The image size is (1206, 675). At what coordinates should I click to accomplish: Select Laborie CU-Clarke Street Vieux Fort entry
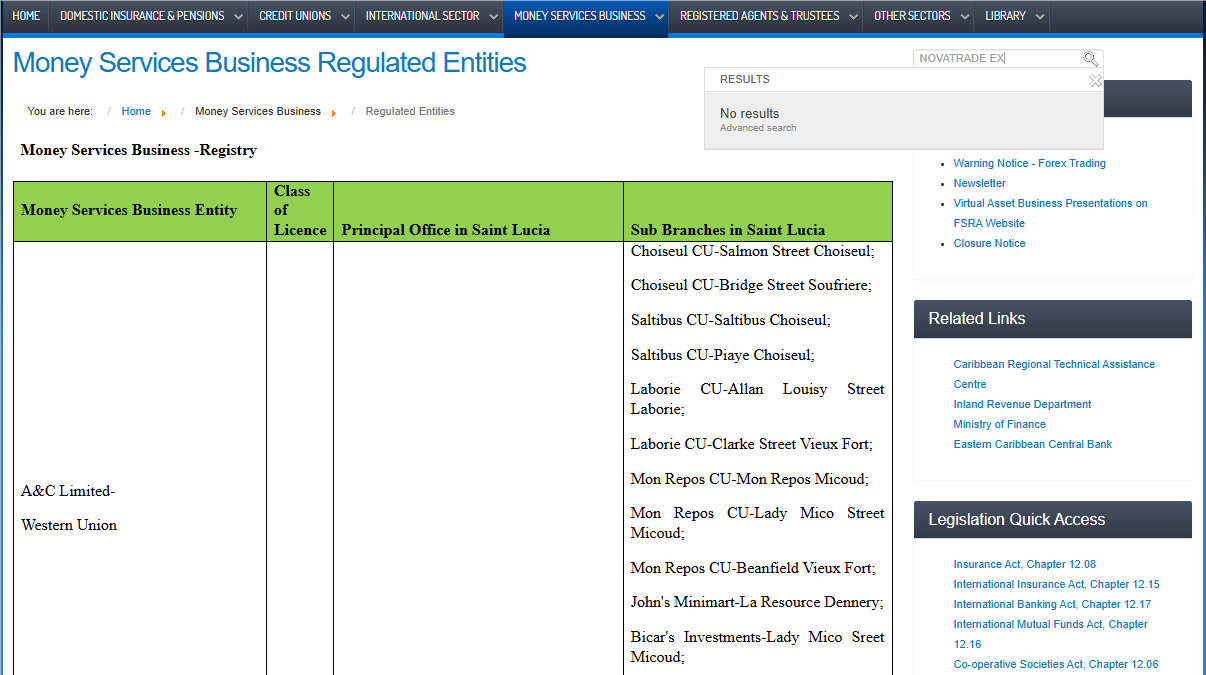tap(752, 444)
